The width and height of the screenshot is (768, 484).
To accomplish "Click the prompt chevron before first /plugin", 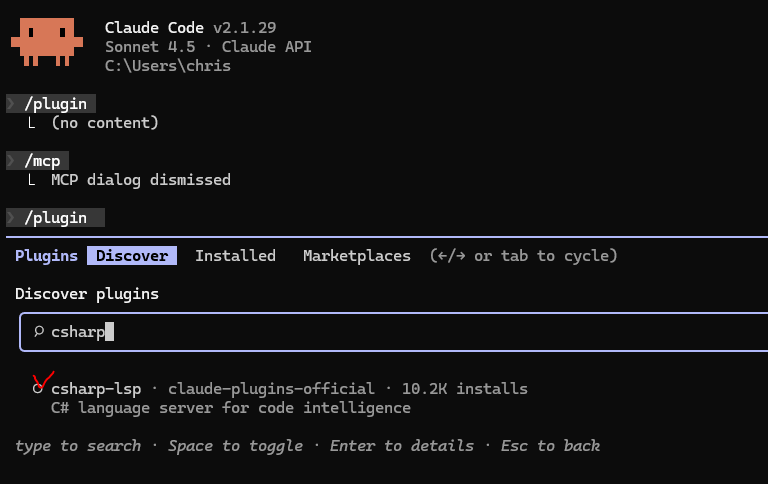I will pyautogui.click(x=11, y=104).
